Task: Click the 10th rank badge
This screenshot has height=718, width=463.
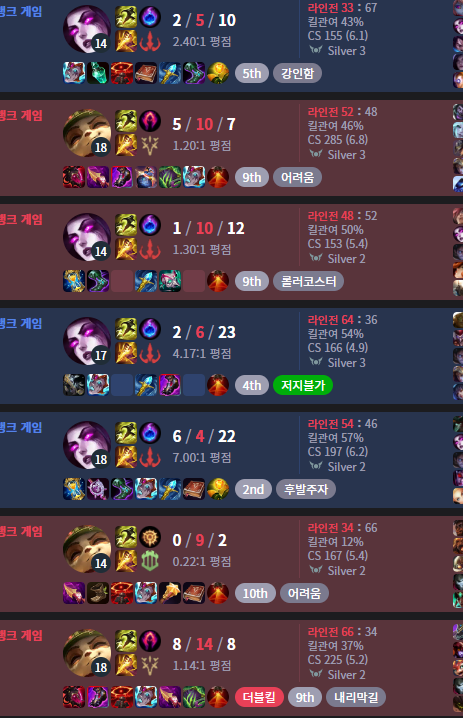Action: click(255, 593)
